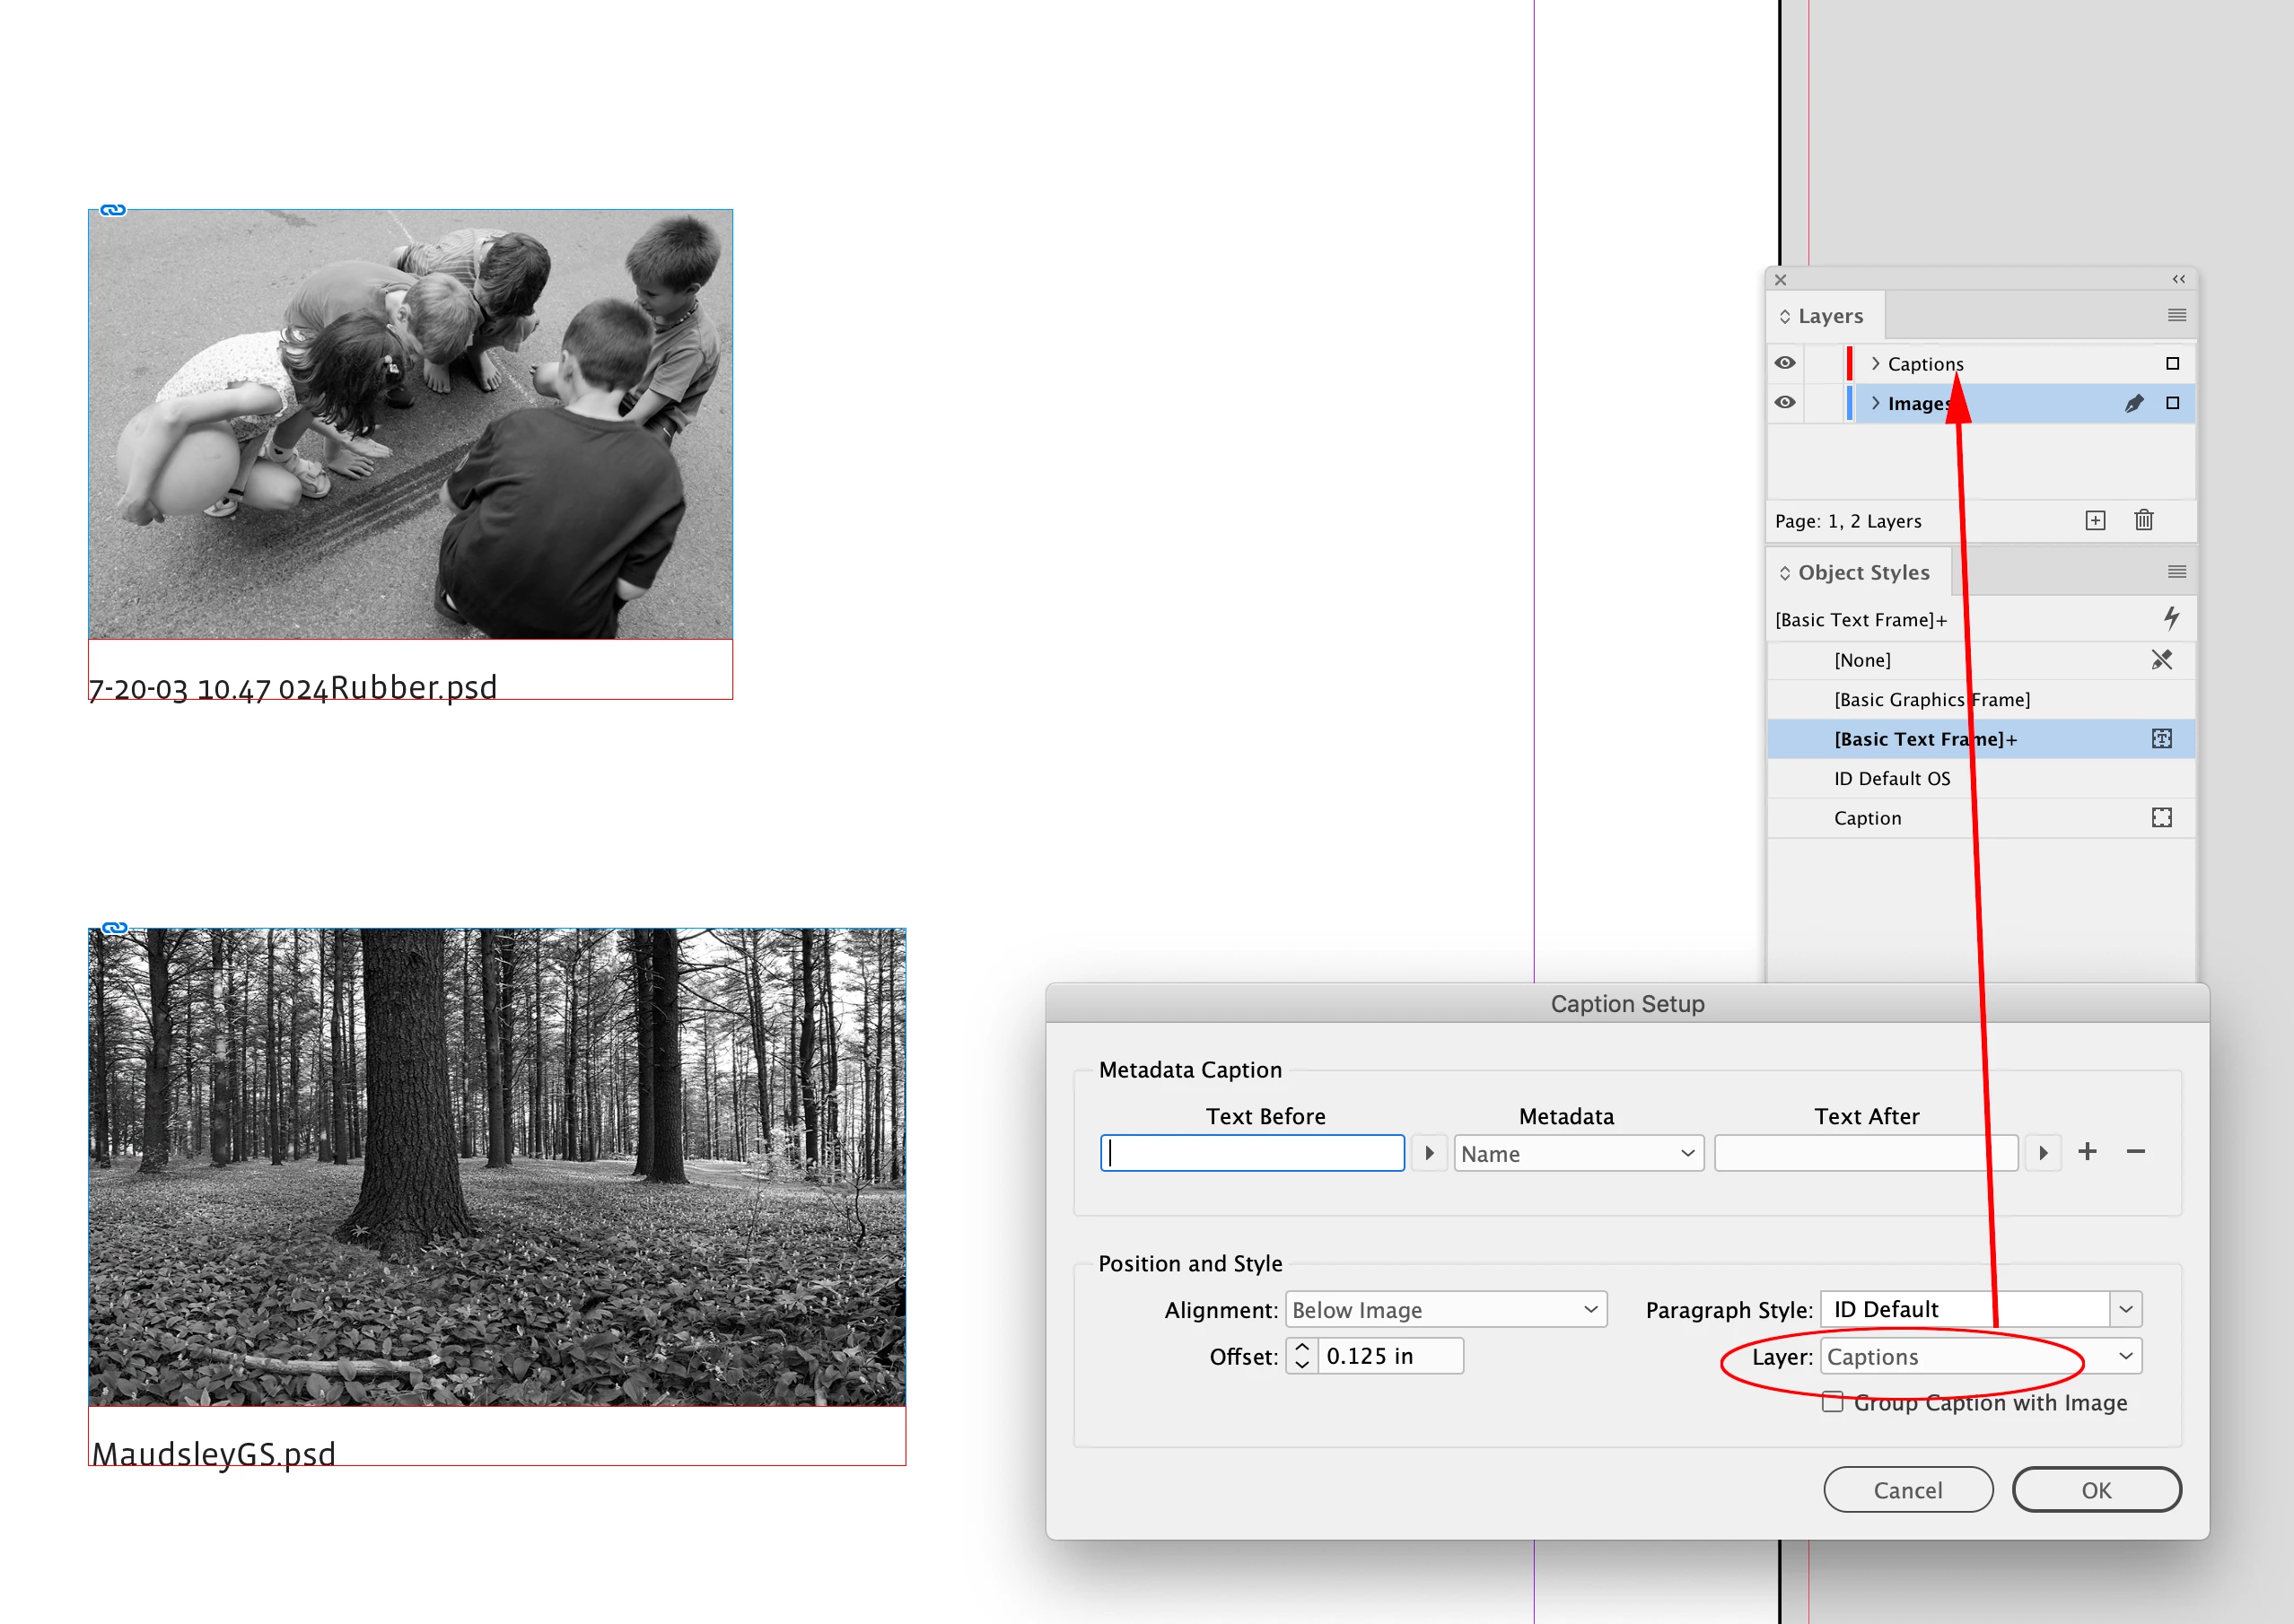2294x1624 pixels.
Task: Hide the Images layer with eye icon
Action: pyautogui.click(x=1785, y=403)
